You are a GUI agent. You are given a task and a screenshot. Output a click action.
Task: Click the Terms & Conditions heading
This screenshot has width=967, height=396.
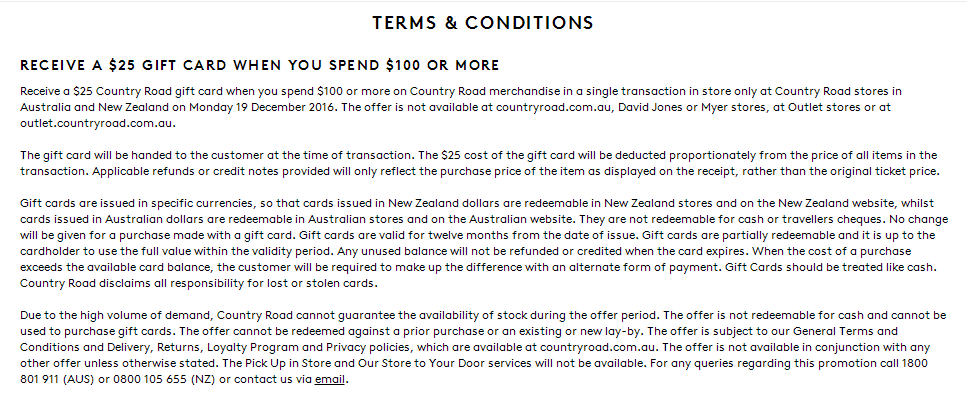pyautogui.click(x=483, y=23)
